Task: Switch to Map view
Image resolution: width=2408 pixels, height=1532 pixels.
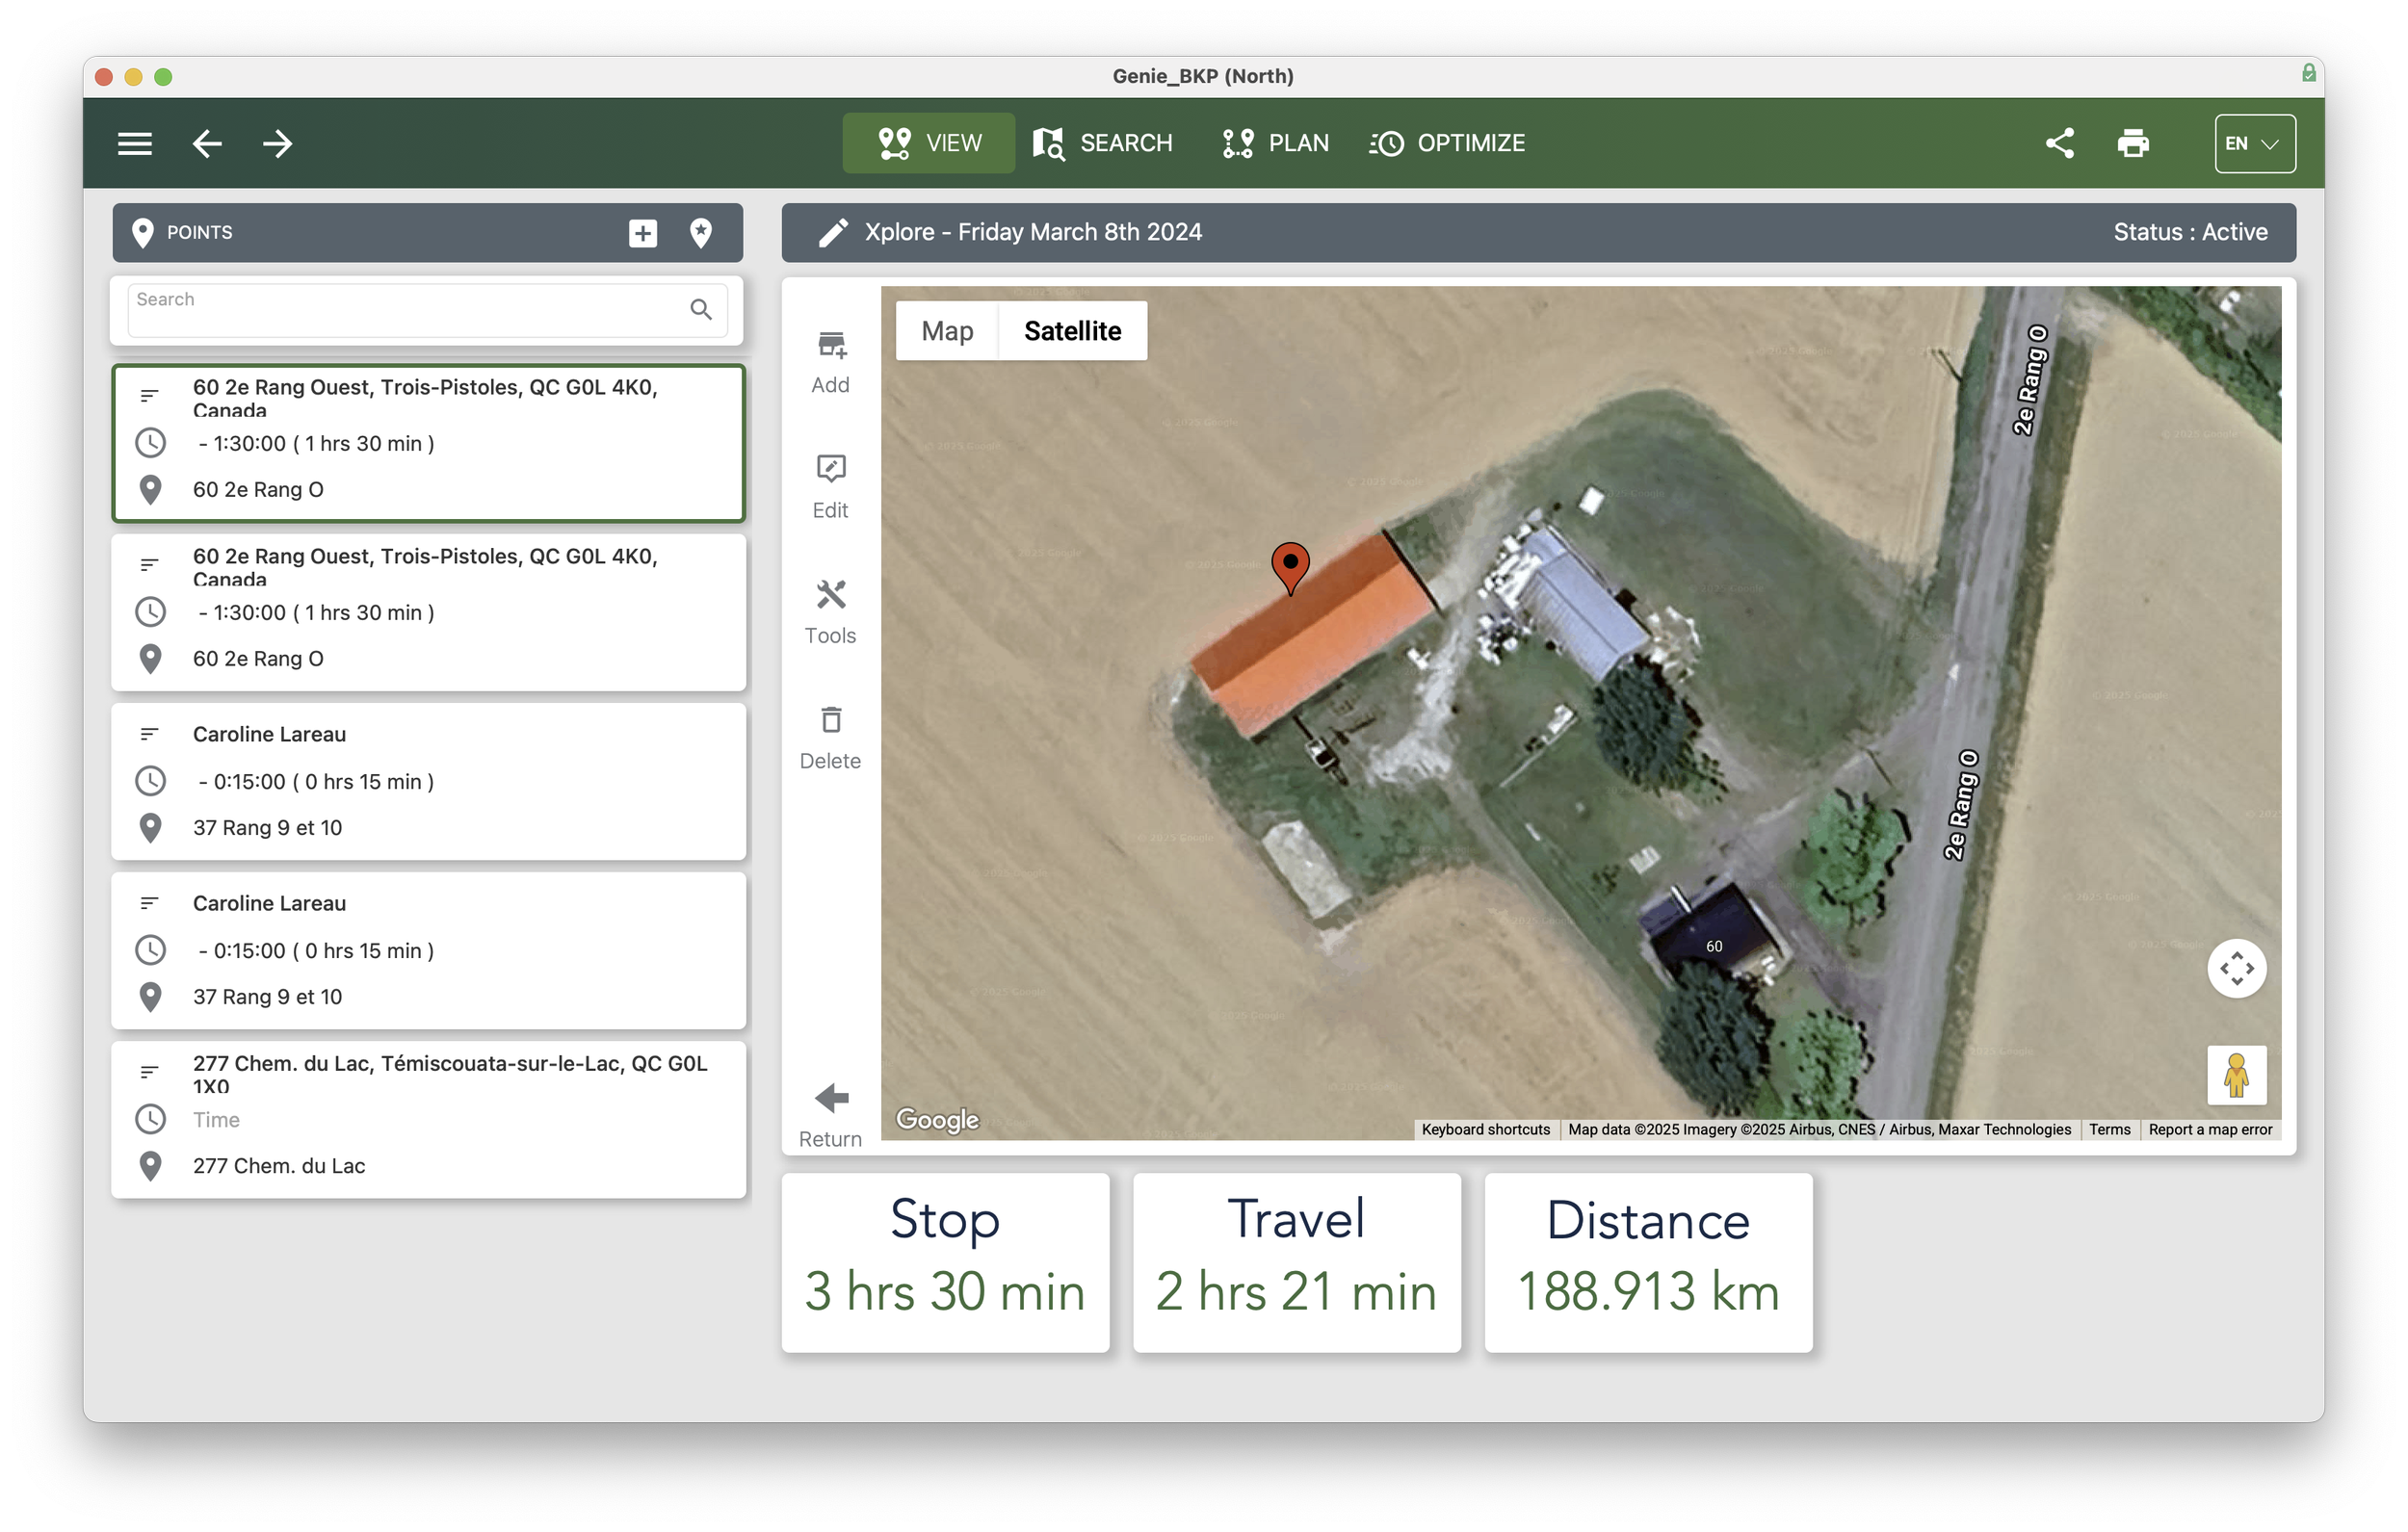Action: click(x=946, y=331)
